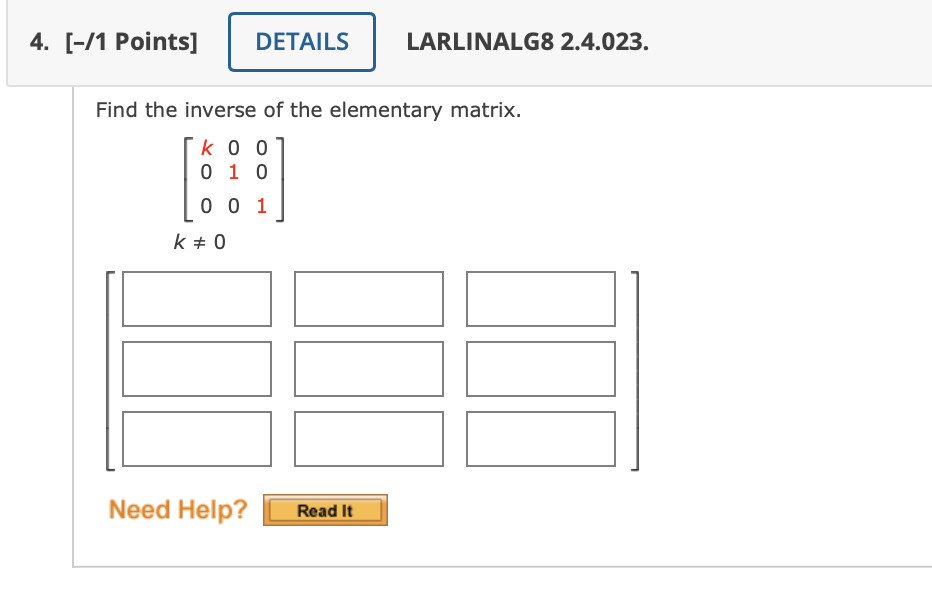Click the [-/1 Points] score label
This screenshot has height=610, width=932.
[131, 42]
